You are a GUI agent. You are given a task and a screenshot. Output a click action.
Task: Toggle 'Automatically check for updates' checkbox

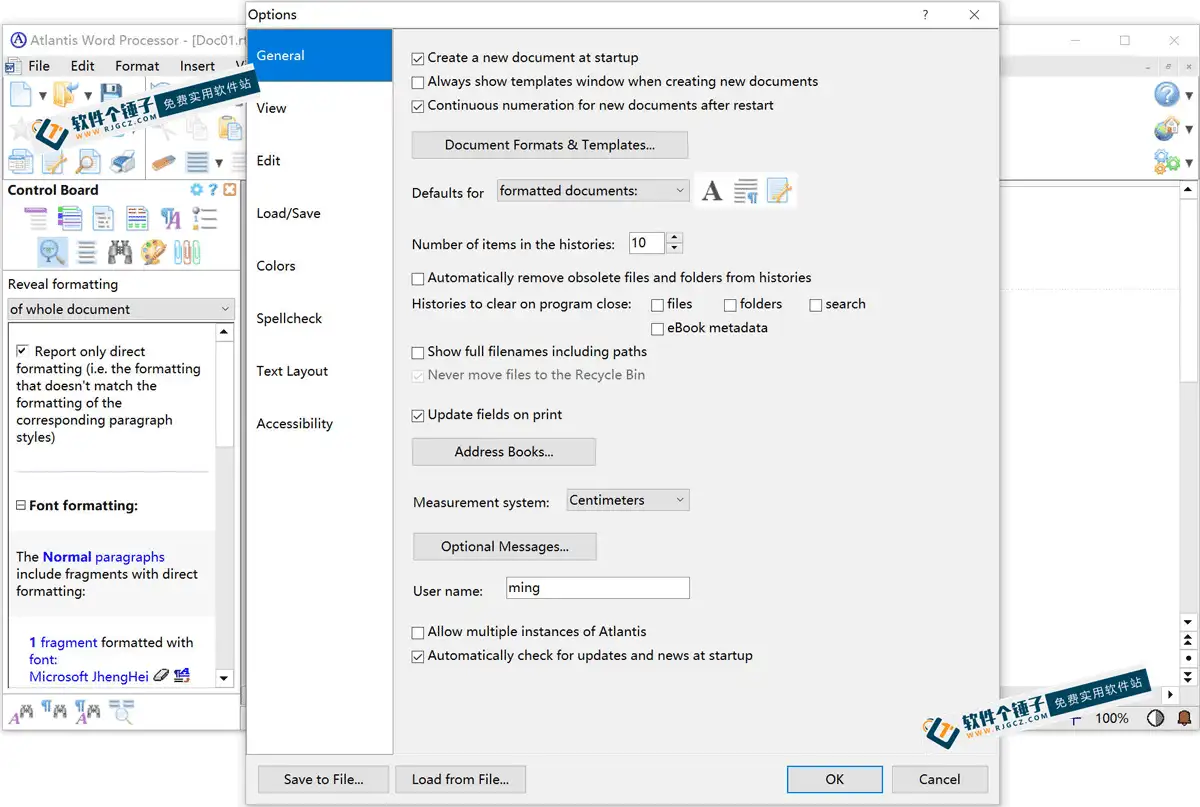418,656
